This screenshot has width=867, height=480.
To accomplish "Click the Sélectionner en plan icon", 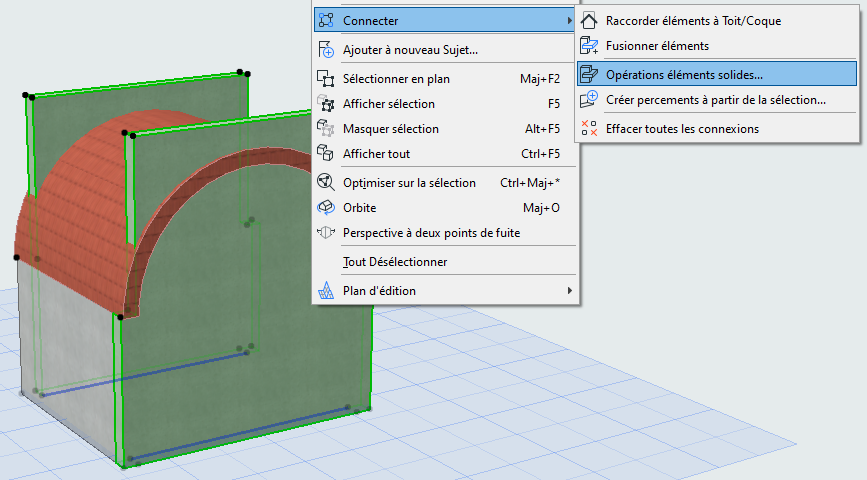I will [x=325, y=78].
